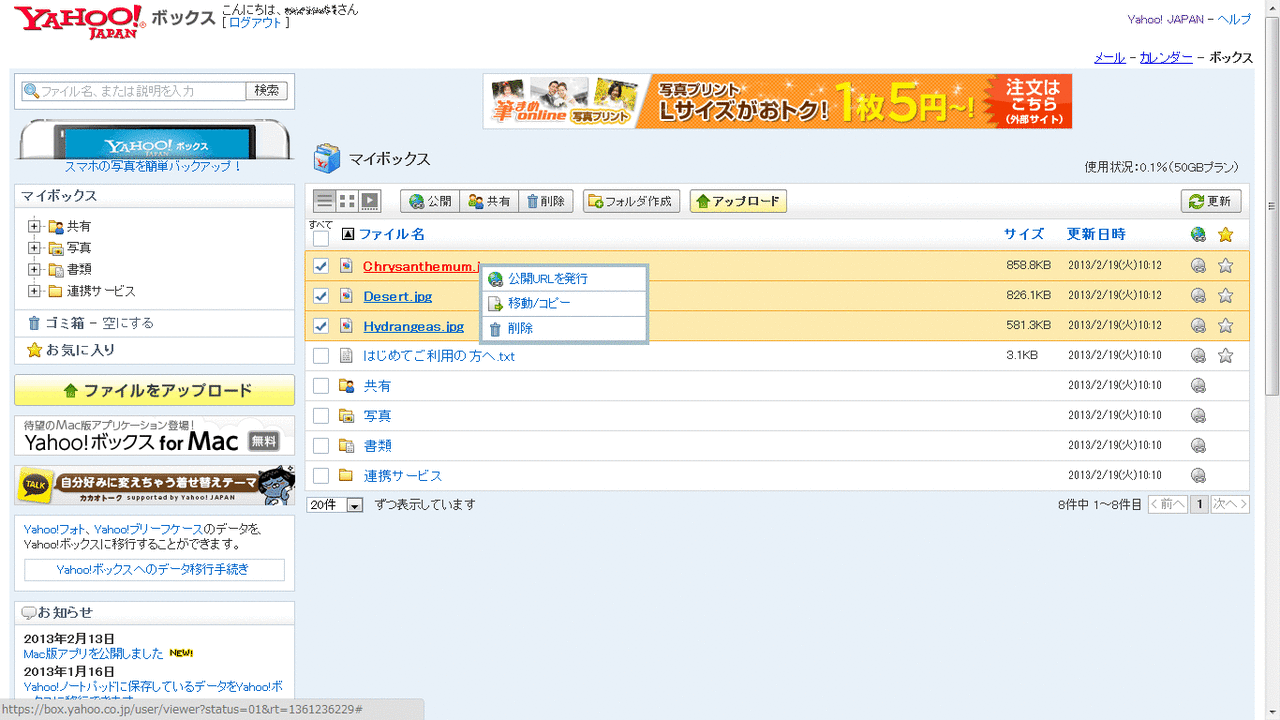The width and height of the screenshot is (1280, 720).
Task: Click the green アップロード toolbar button
Action: (x=738, y=201)
